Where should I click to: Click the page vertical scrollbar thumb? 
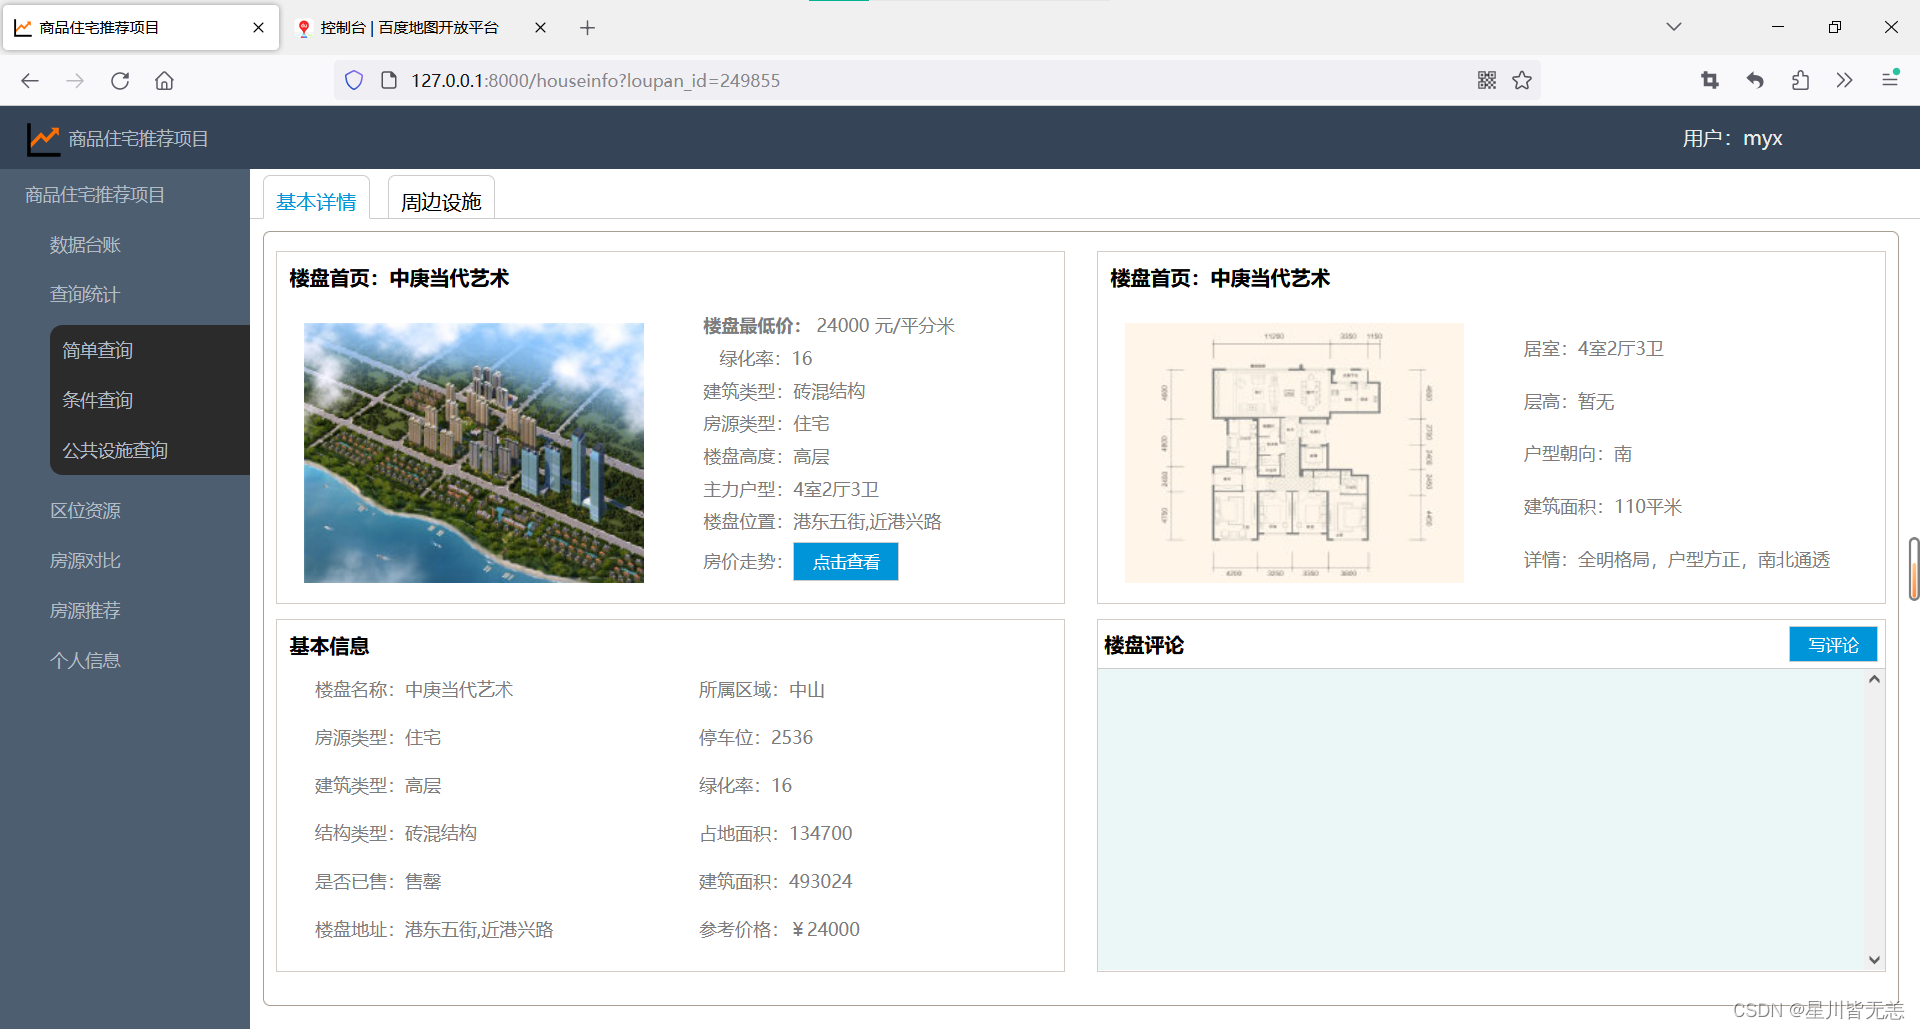1914,569
